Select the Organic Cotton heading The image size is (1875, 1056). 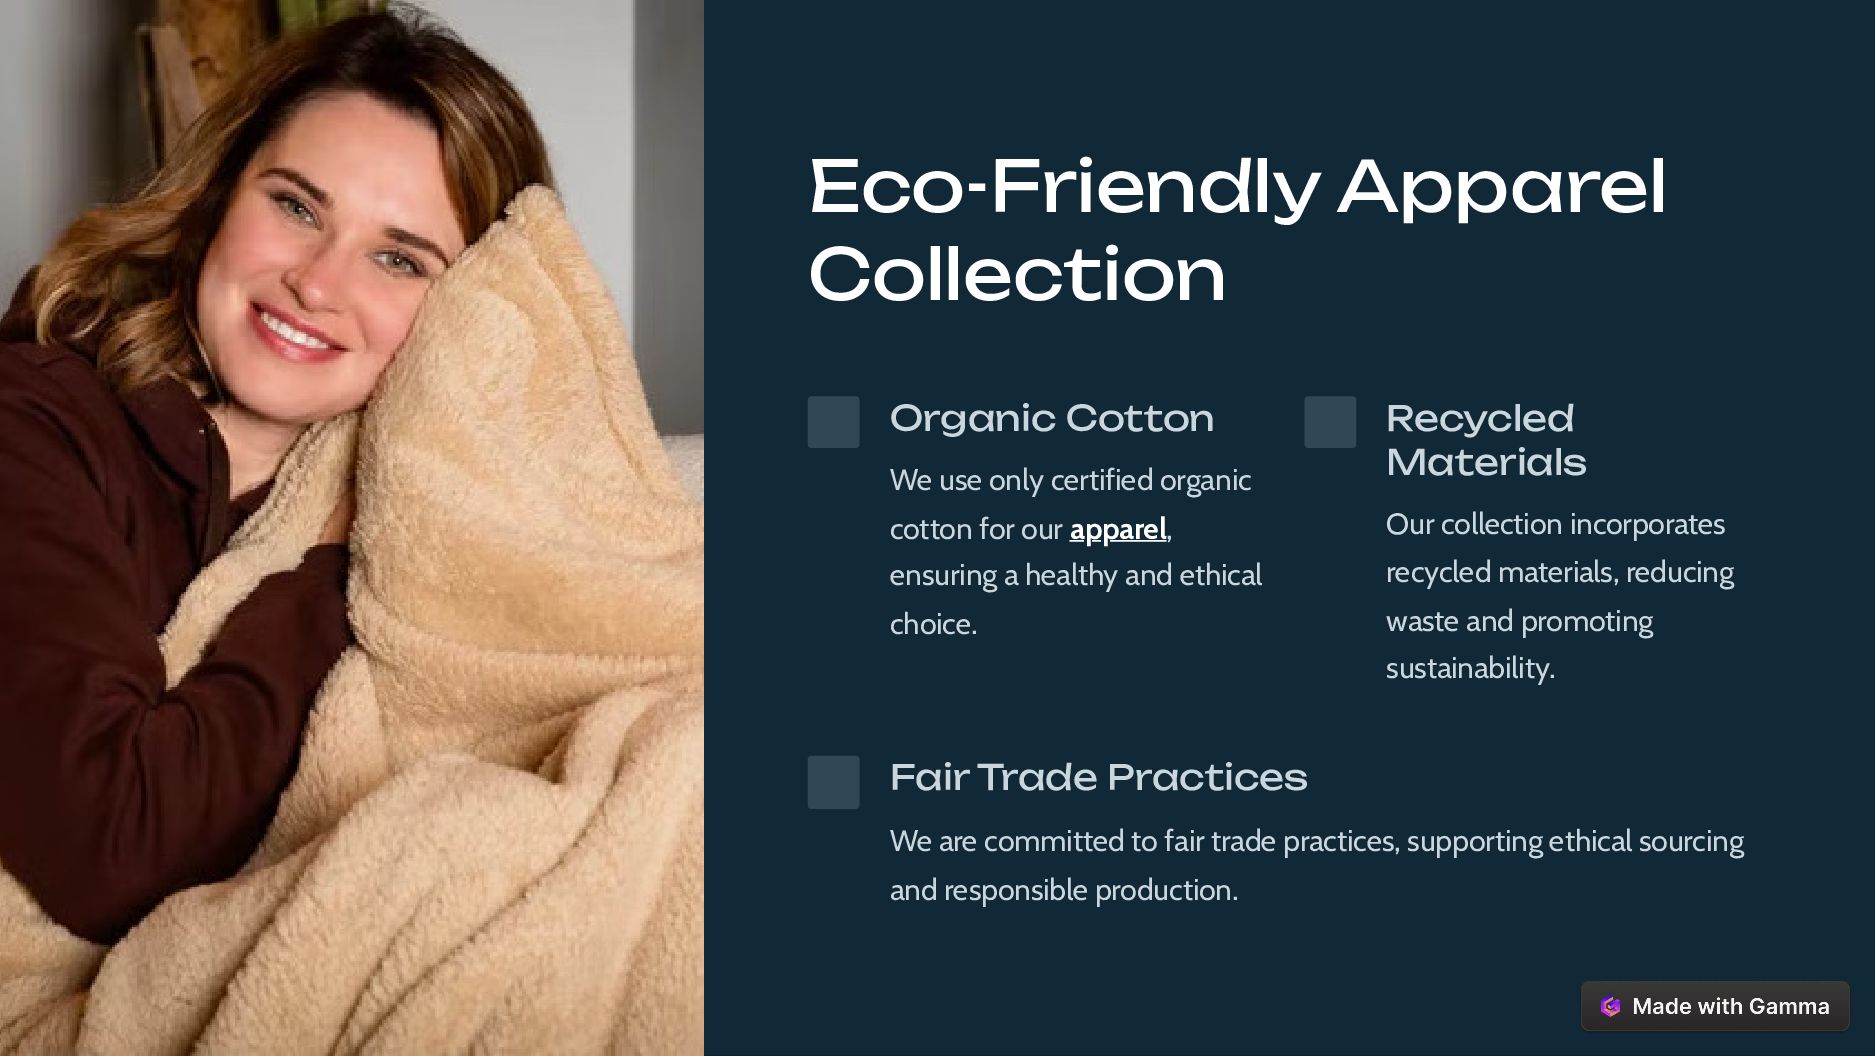1052,418
